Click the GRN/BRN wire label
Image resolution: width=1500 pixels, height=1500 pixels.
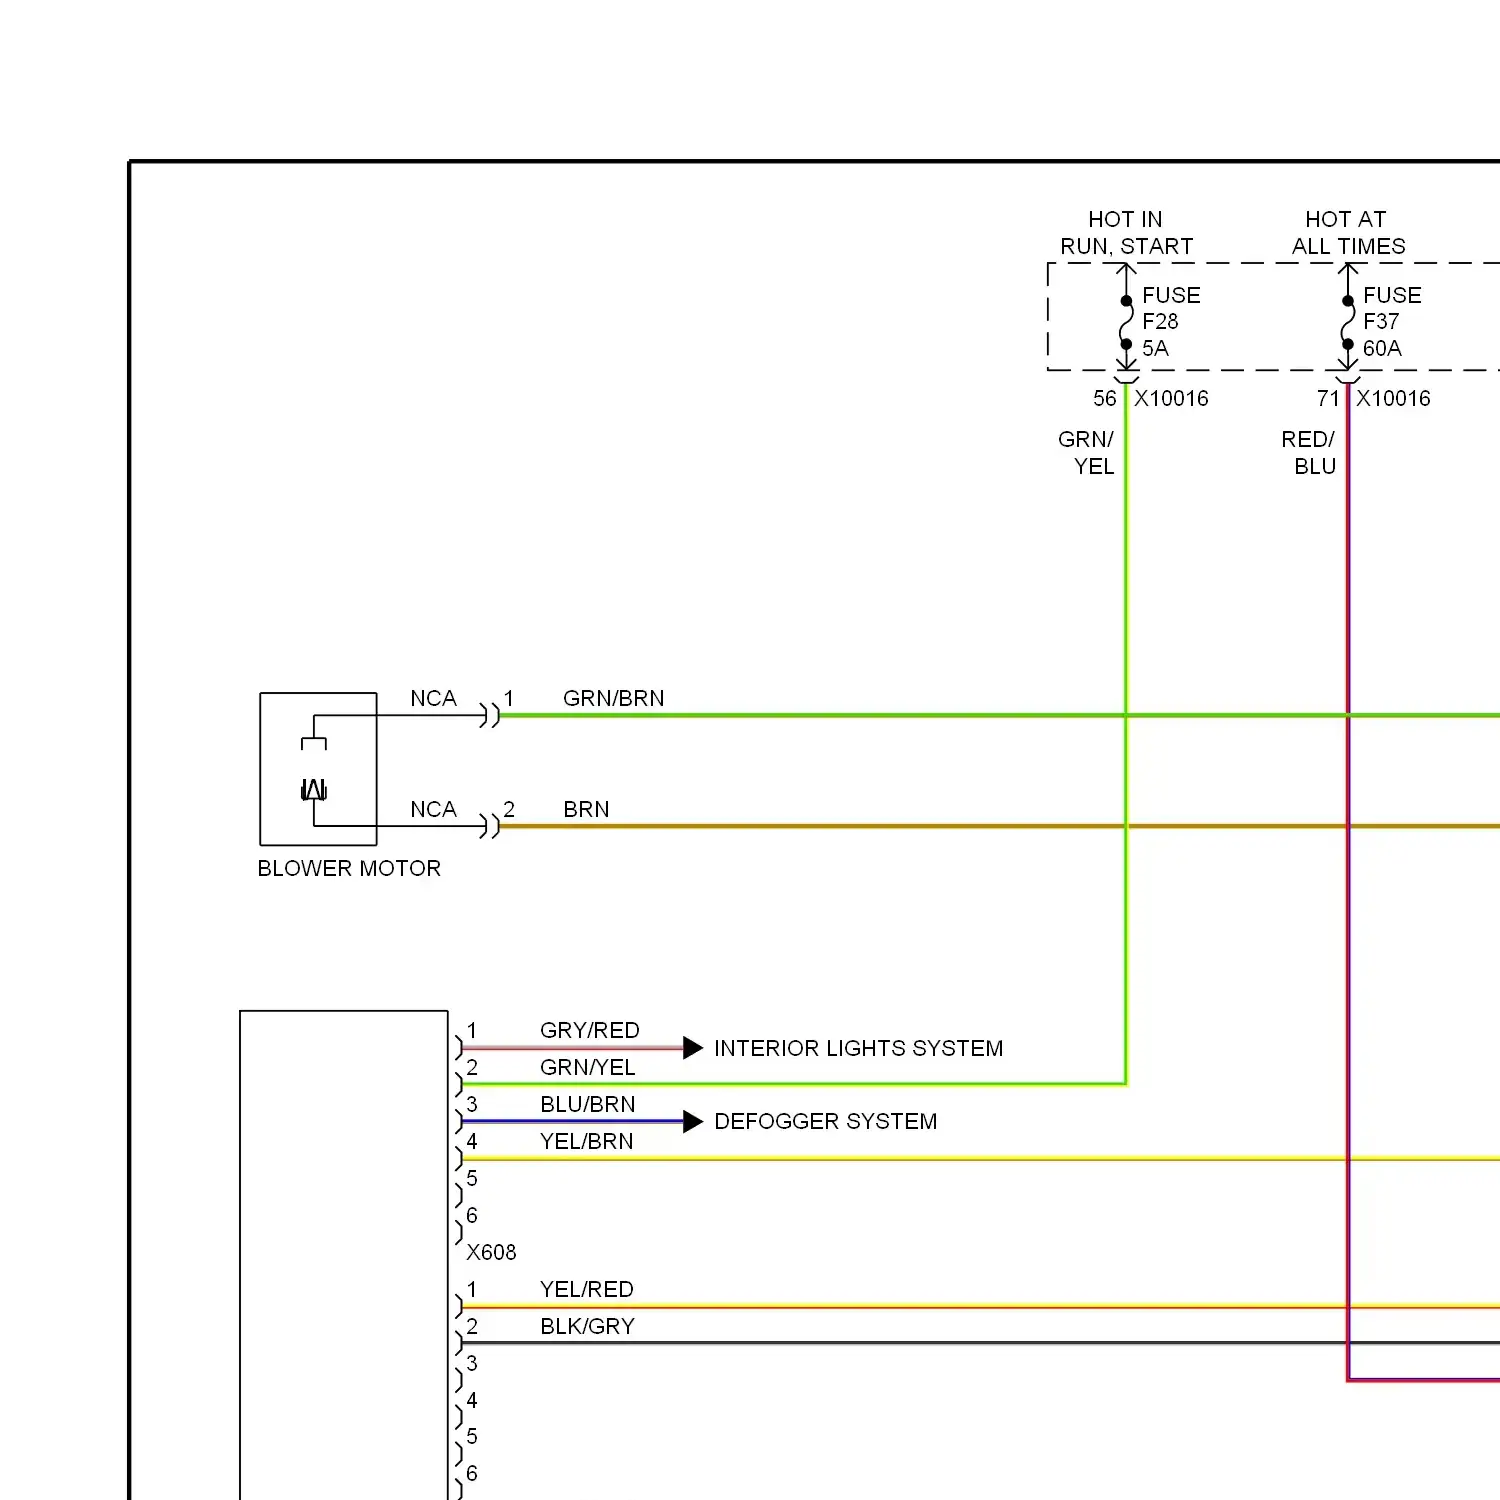pos(613,698)
